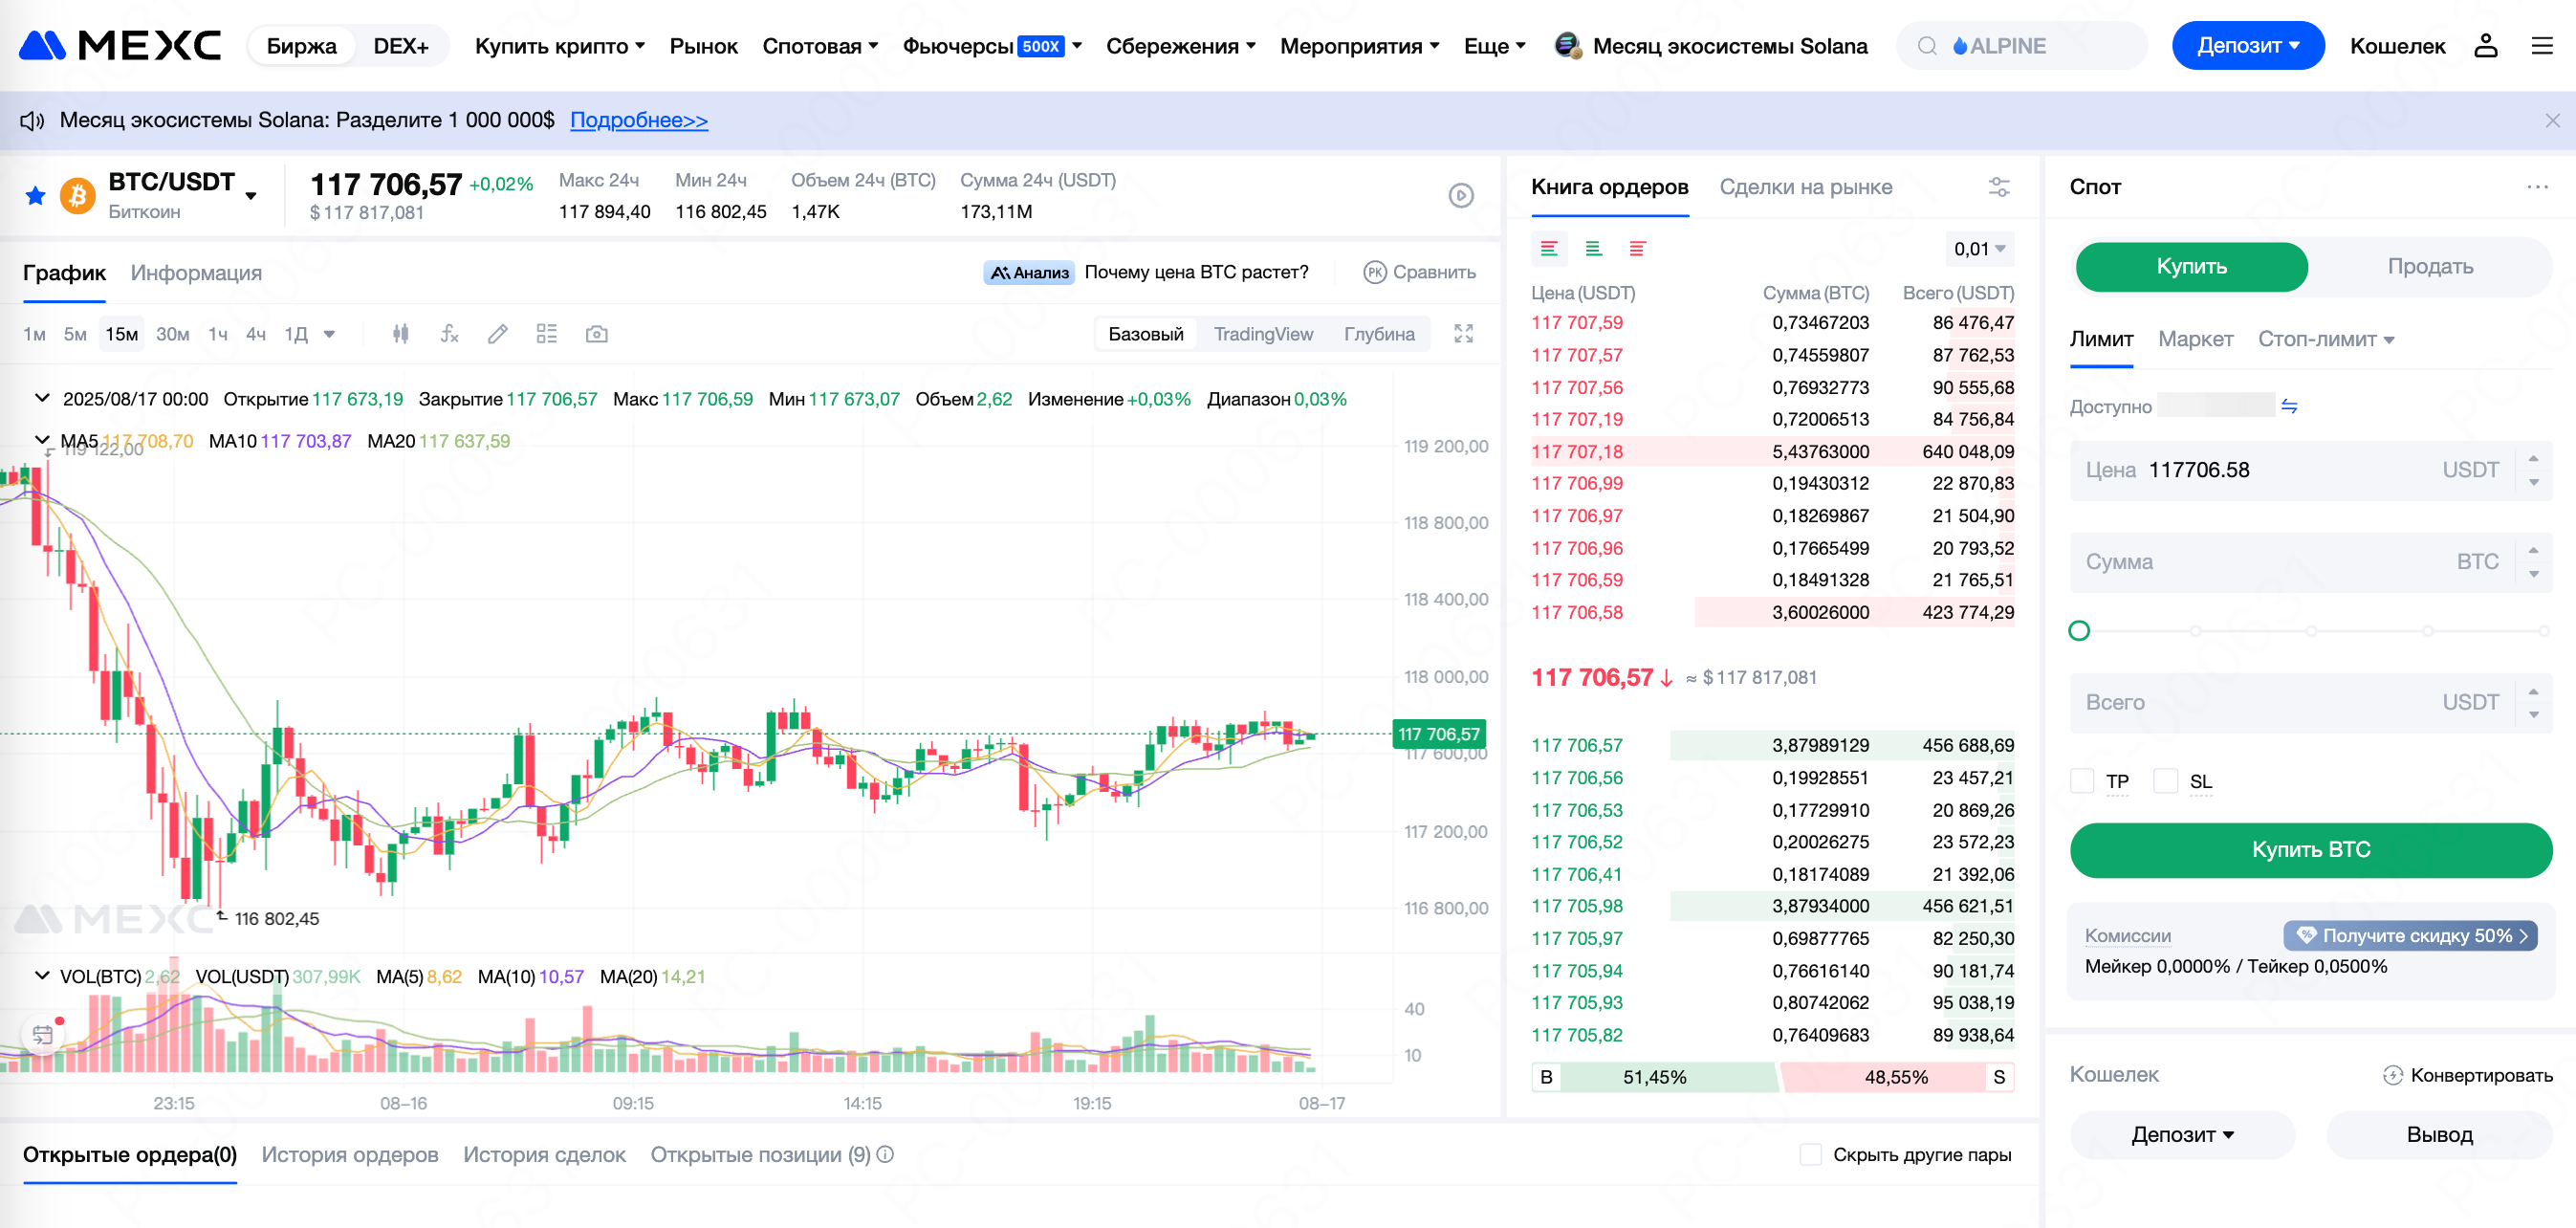The height and width of the screenshot is (1228, 2576).
Task: Show buy orders only view
Action: [1593, 248]
